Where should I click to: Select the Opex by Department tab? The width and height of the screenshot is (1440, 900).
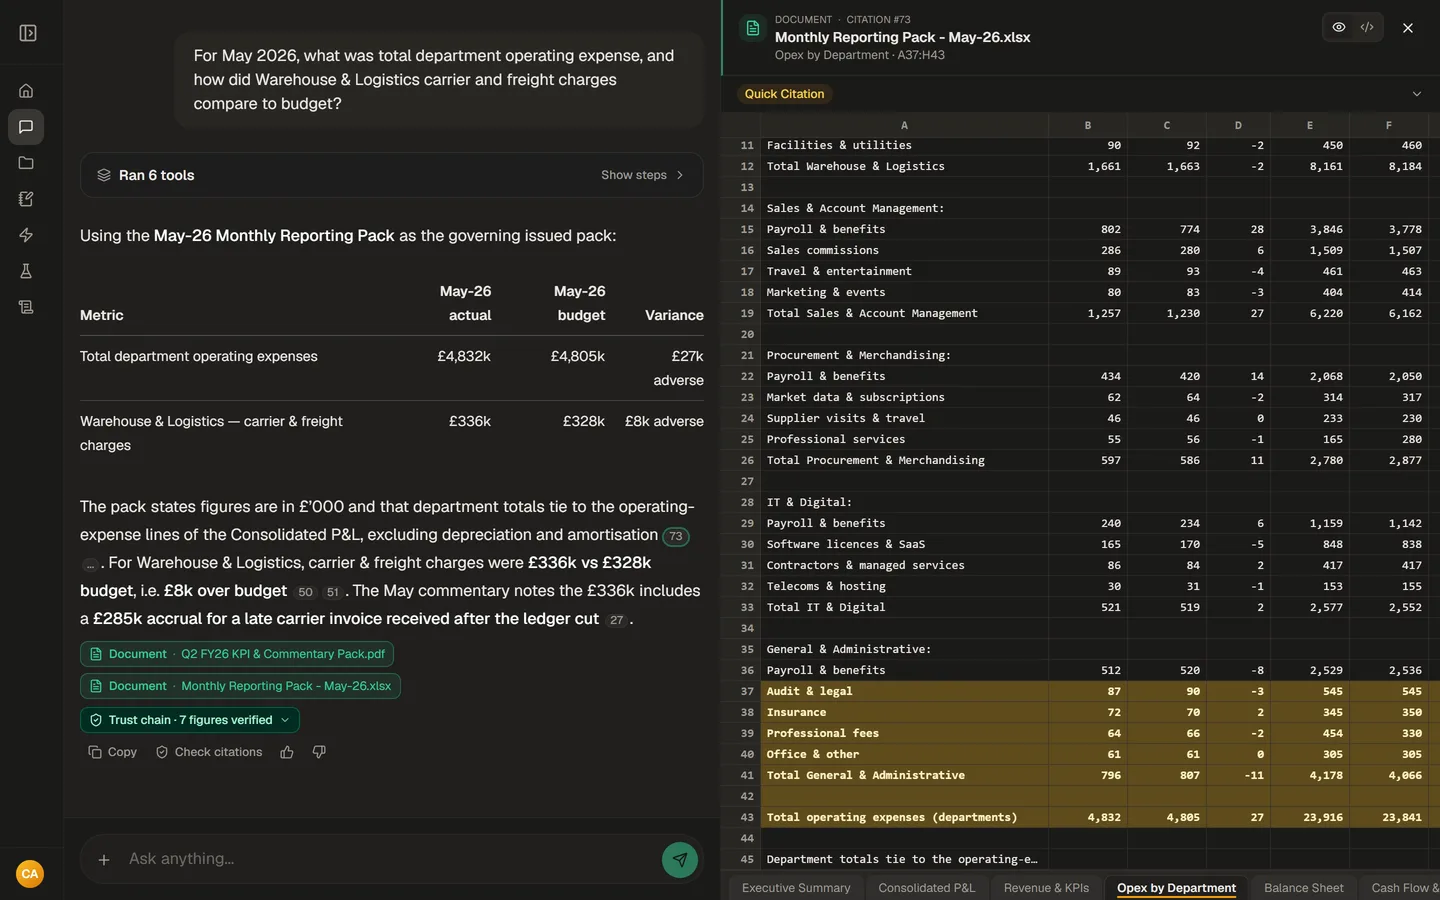pyautogui.click(x=1176, y=888)
